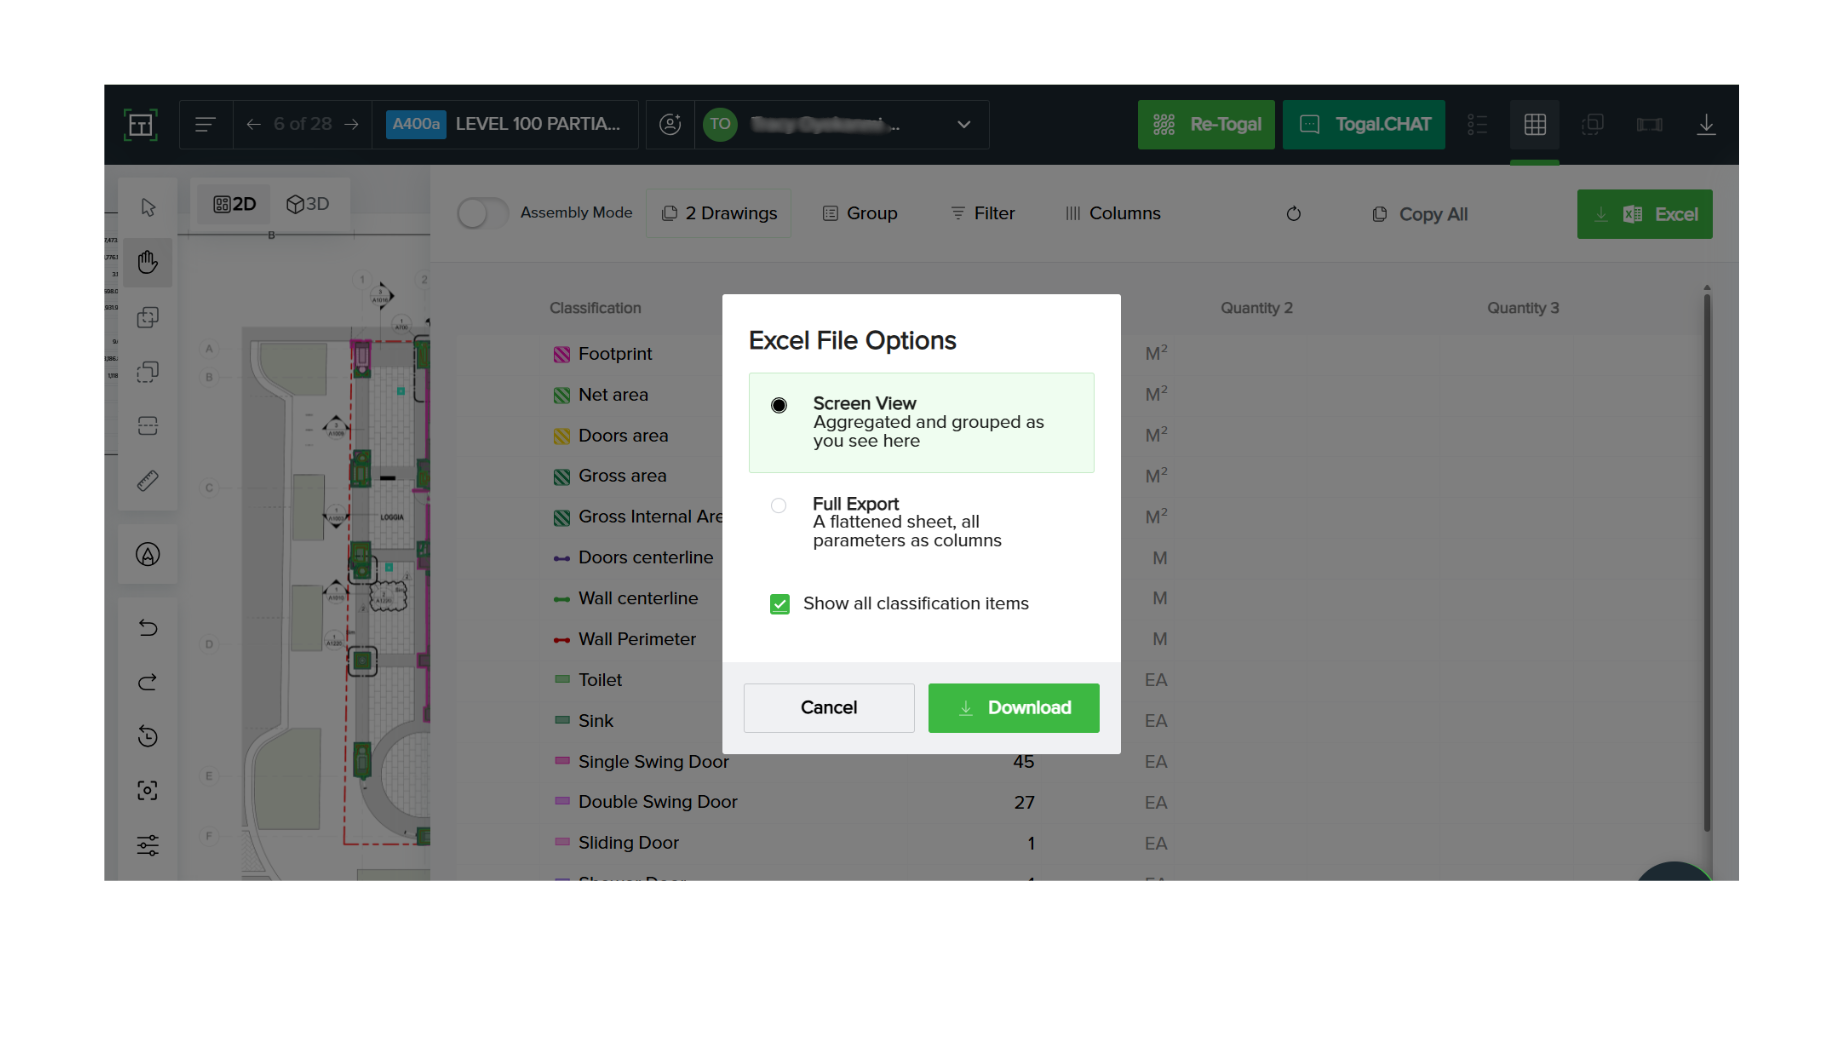Click the download icon in the top bar

click(x=1706, y=124)
